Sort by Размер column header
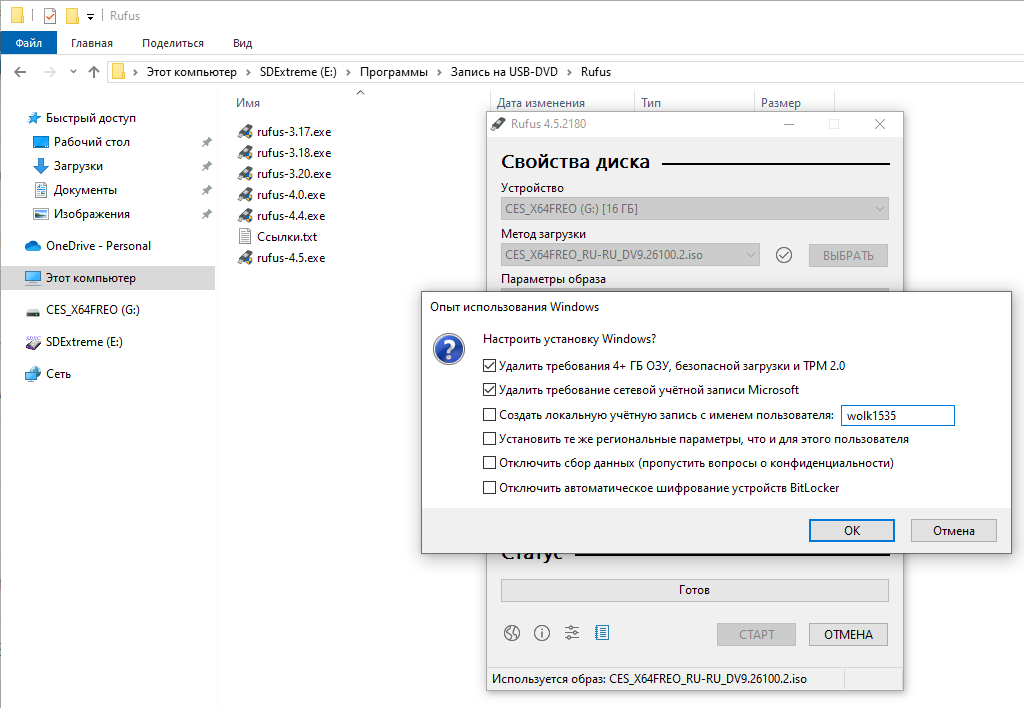This screenshot has width=1024, height=708. coord(780,103)
